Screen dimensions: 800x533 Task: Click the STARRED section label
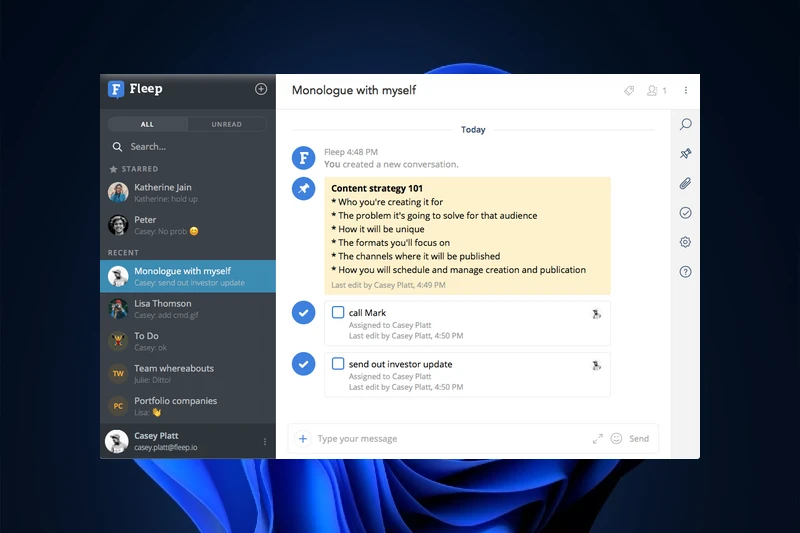click(x=140, y=169)
